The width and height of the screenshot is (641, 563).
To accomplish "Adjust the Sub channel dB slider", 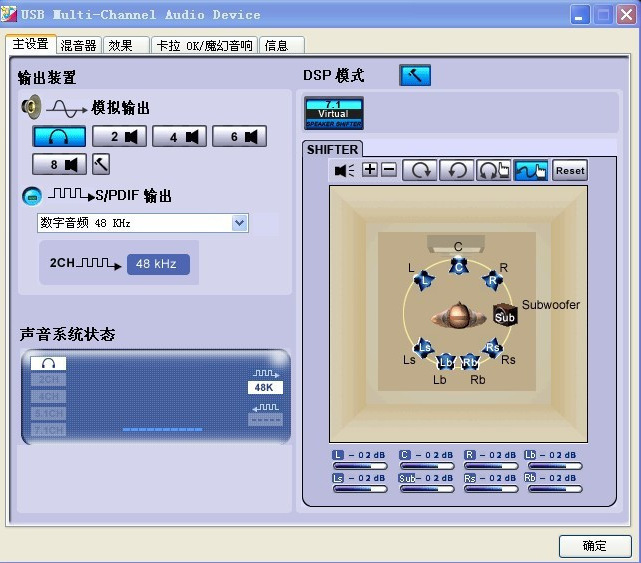I will click(427, 489).
